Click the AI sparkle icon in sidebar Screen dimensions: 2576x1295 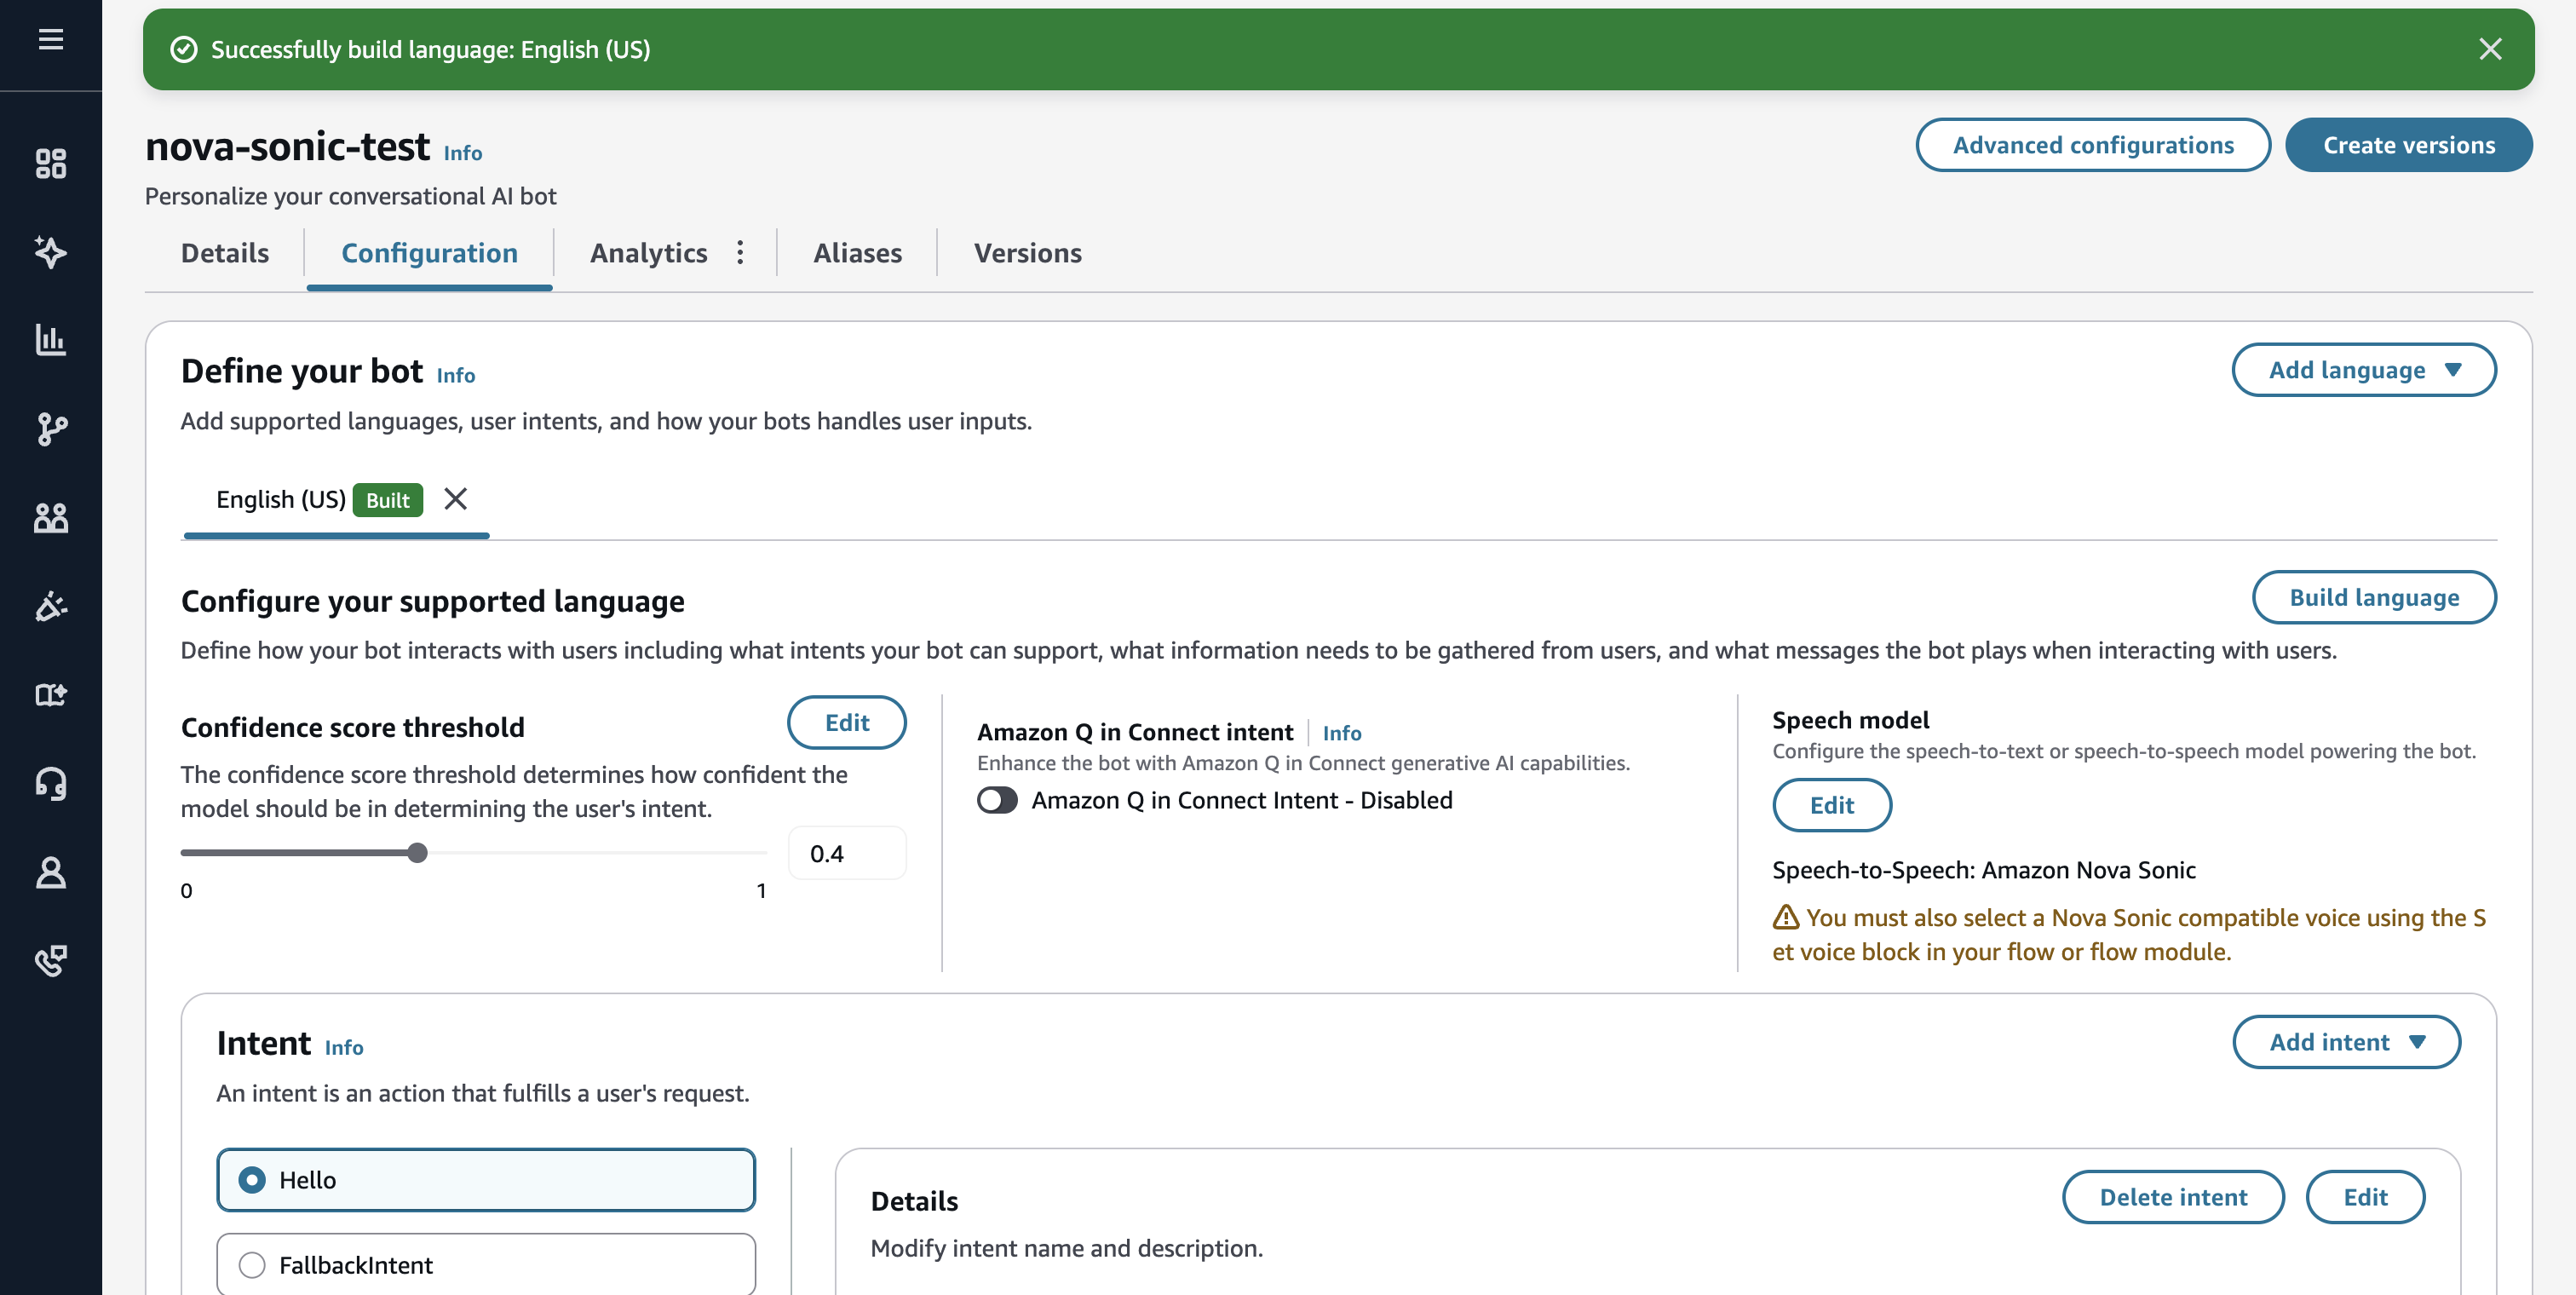click(x=51, y=251)
